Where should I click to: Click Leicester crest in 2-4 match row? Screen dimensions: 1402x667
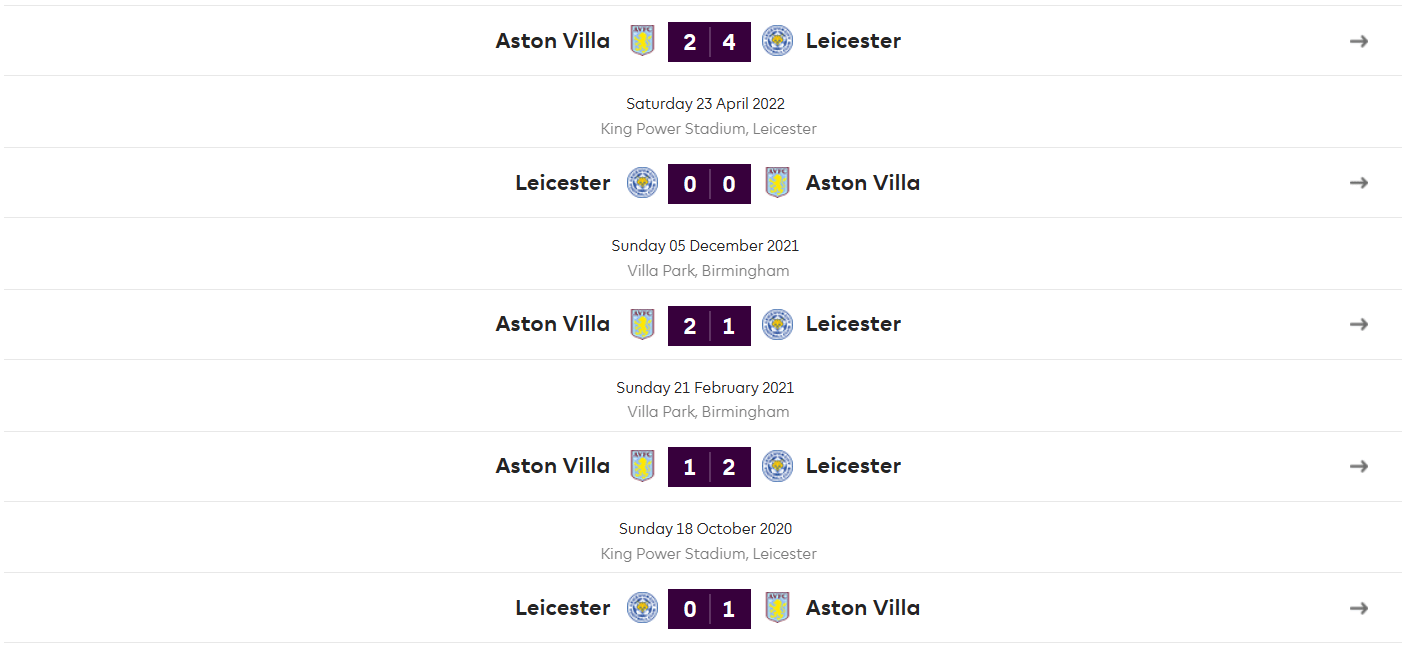click(x=777, y=41)
